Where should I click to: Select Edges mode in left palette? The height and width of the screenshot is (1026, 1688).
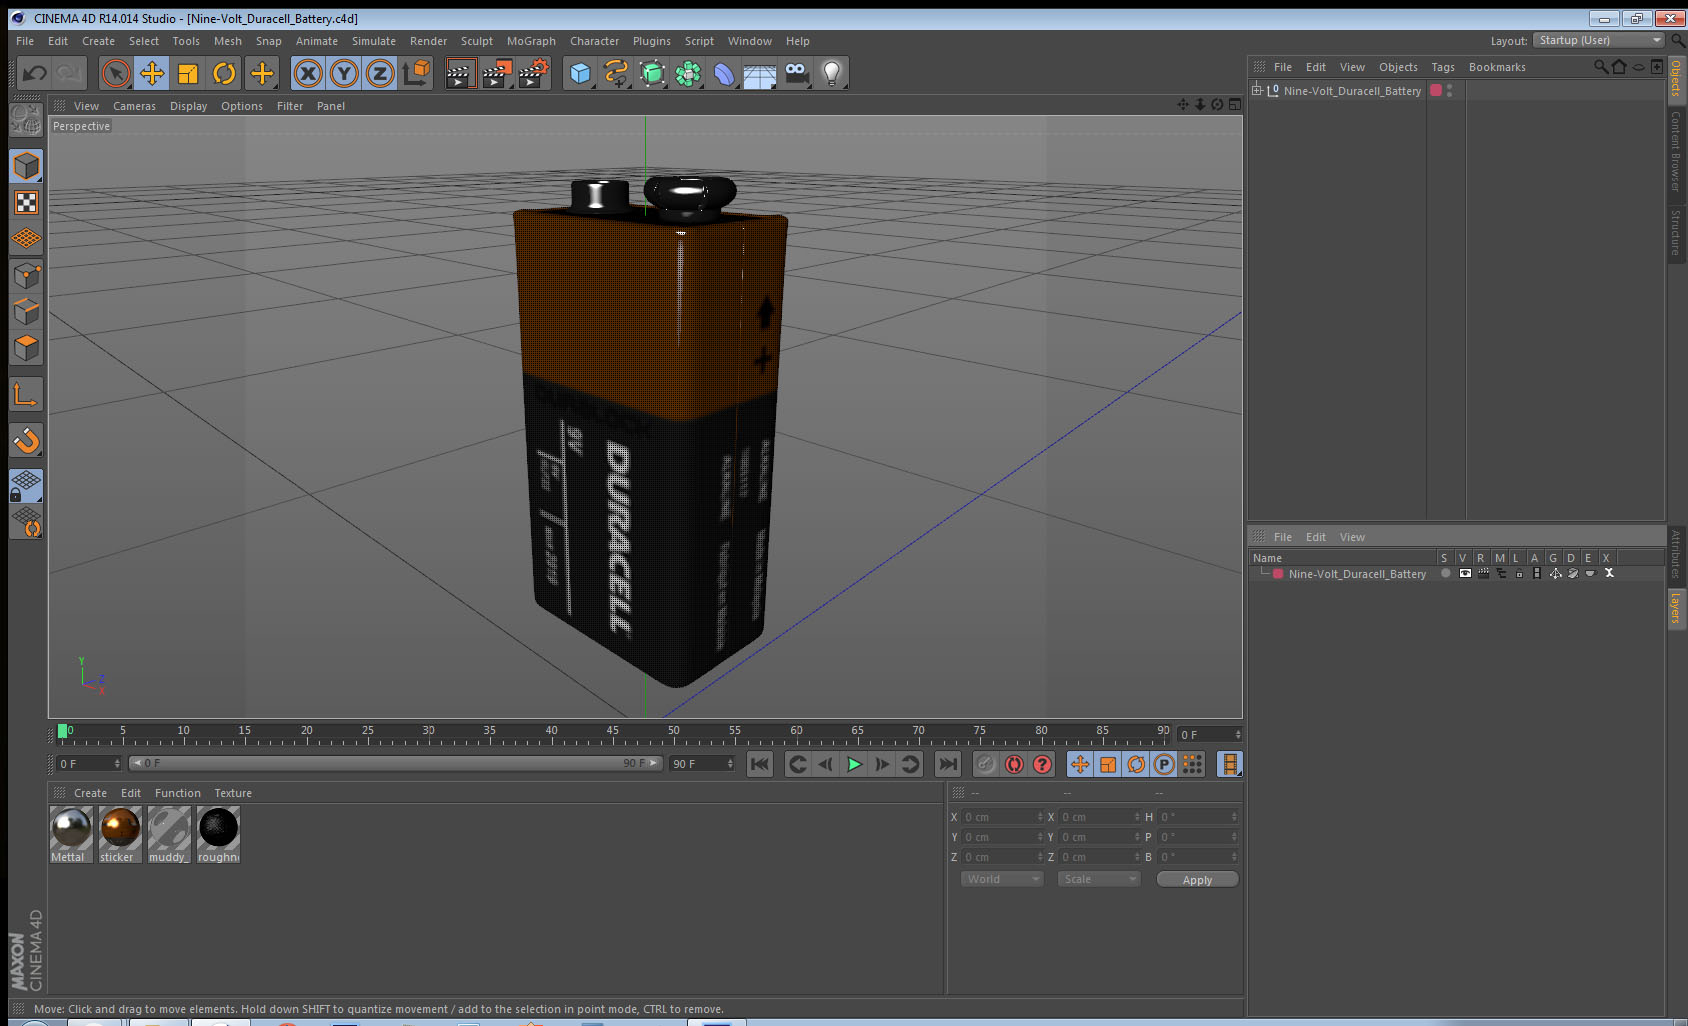[26, 311]
